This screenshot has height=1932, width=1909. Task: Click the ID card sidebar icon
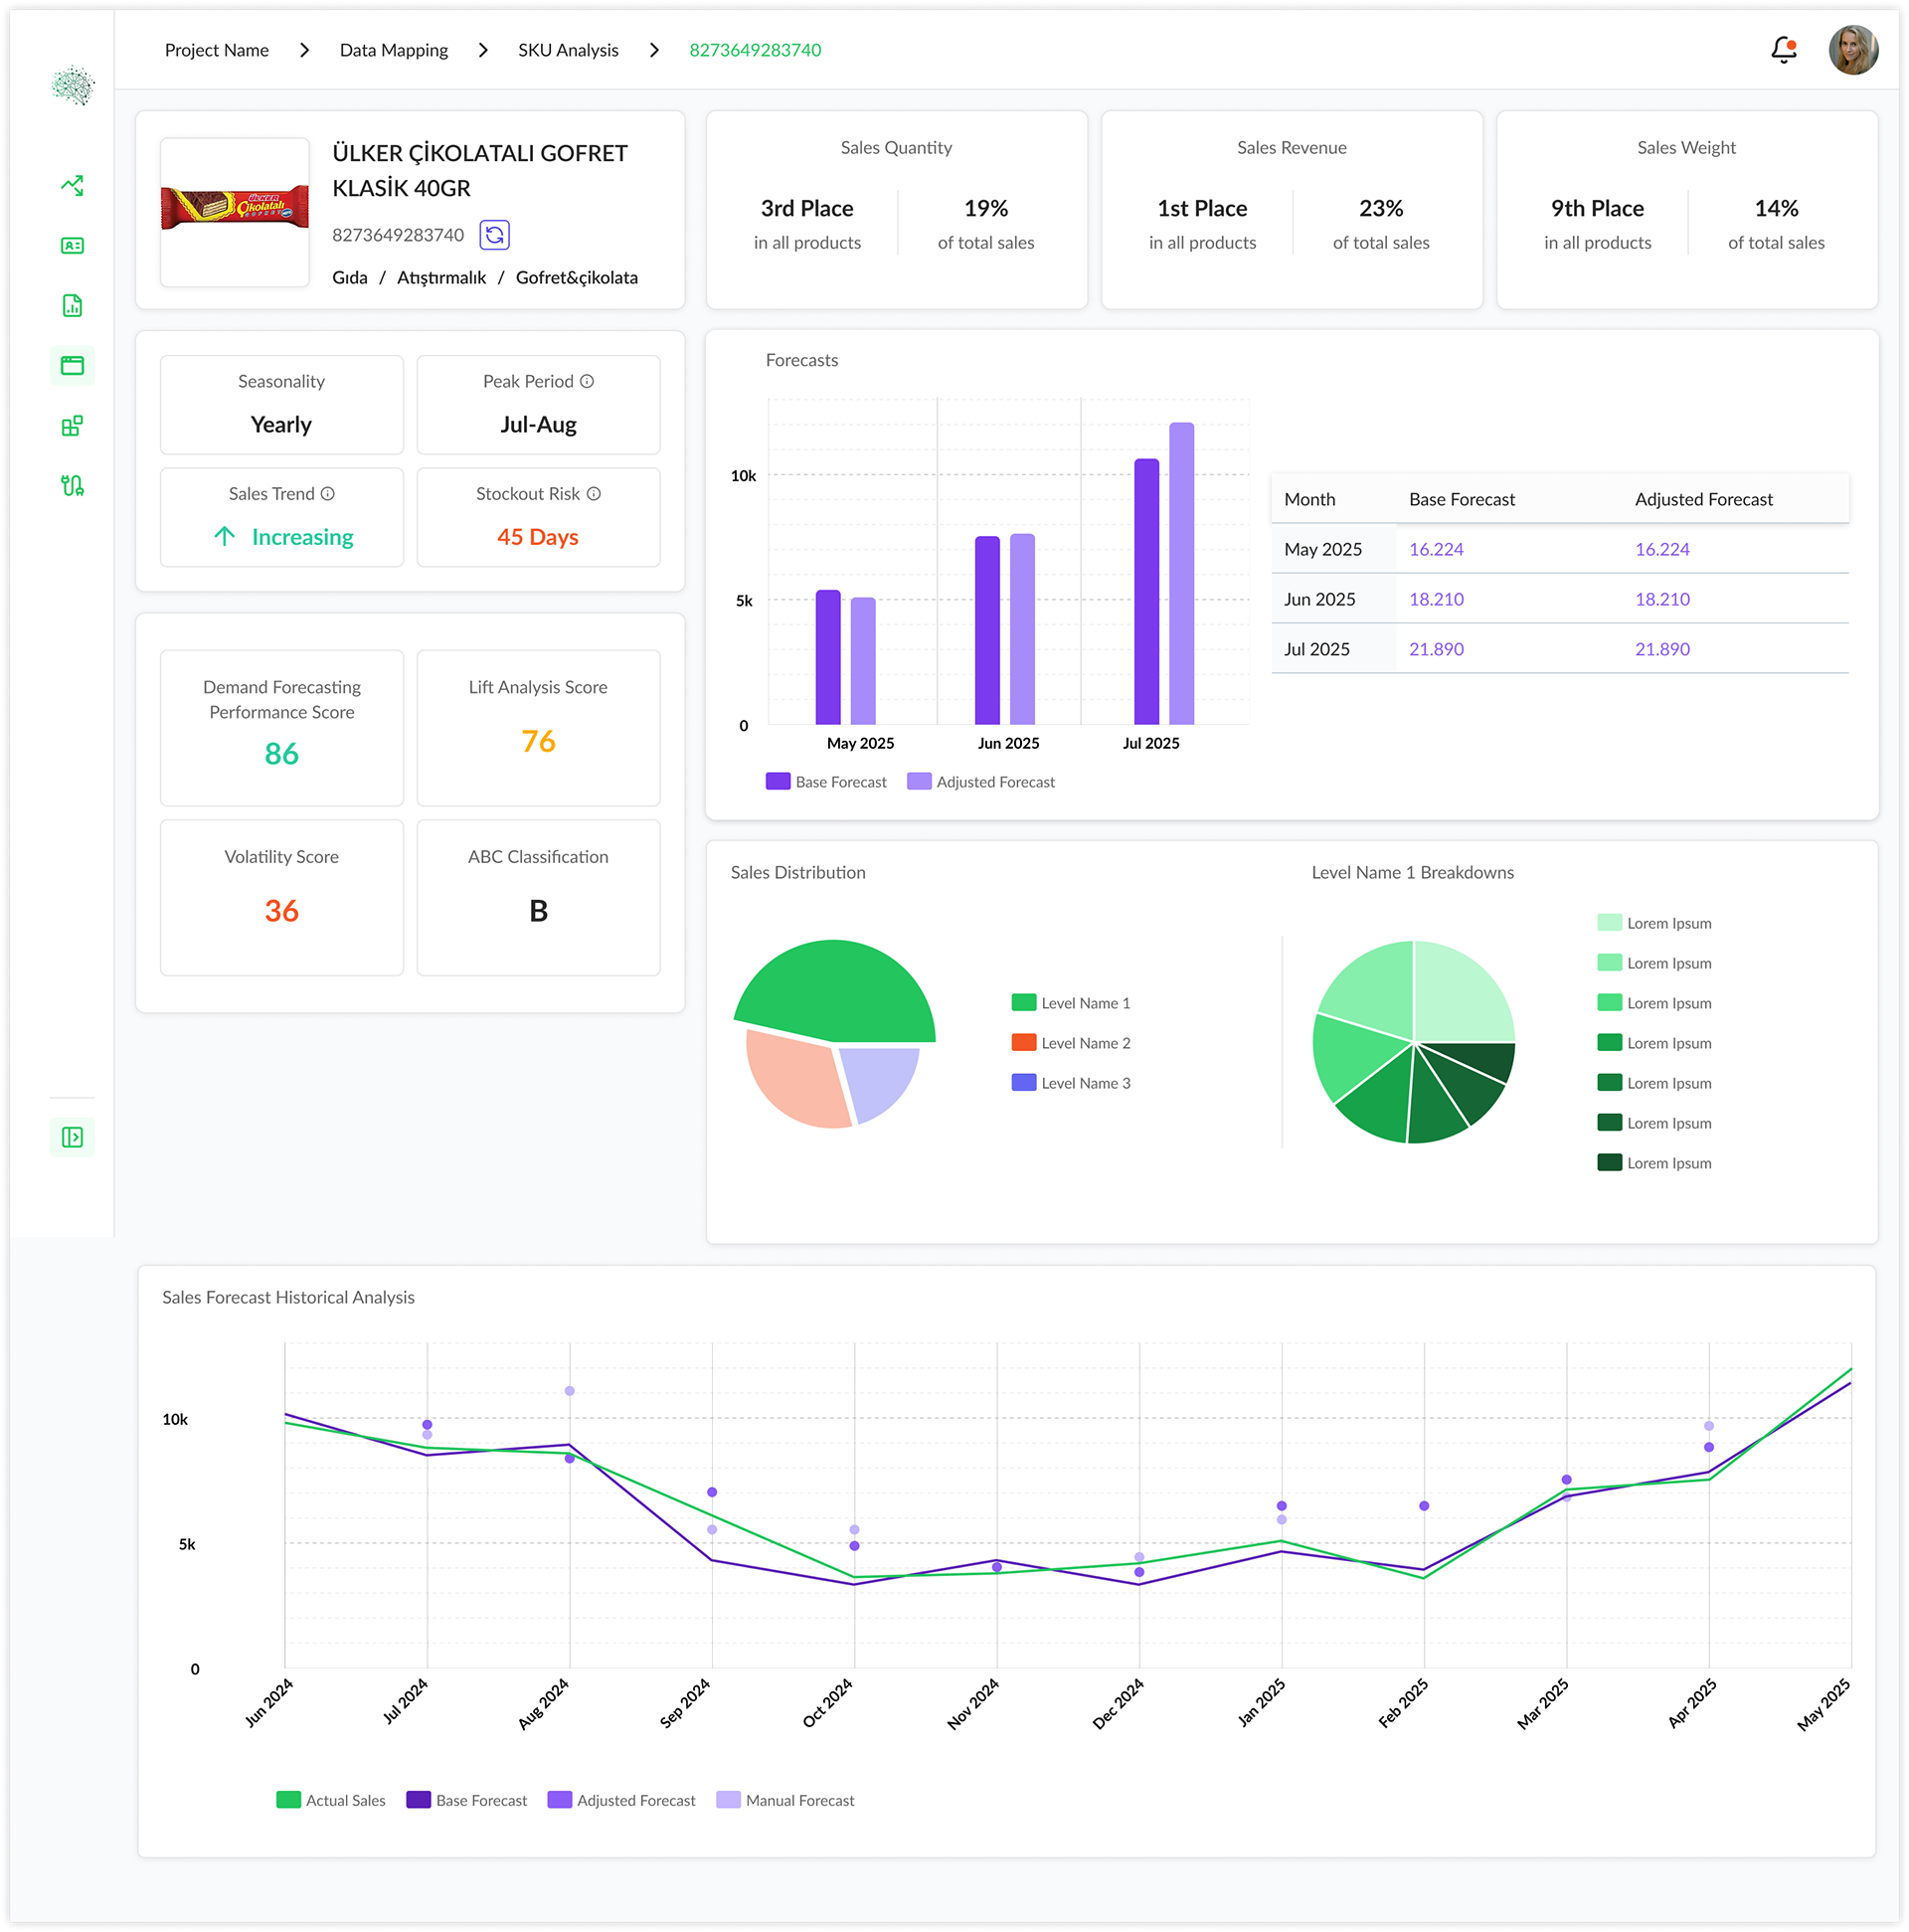coord(72,245)
